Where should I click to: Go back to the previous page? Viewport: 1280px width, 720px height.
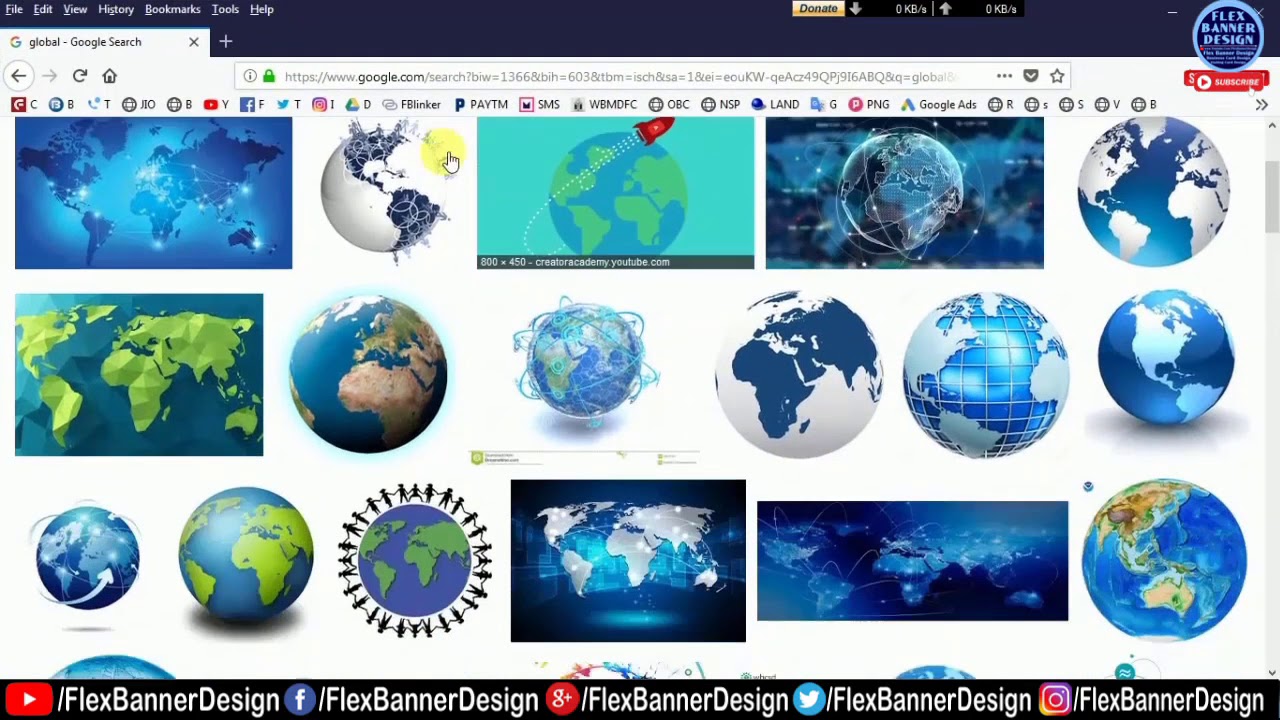[x=19, y=76]
